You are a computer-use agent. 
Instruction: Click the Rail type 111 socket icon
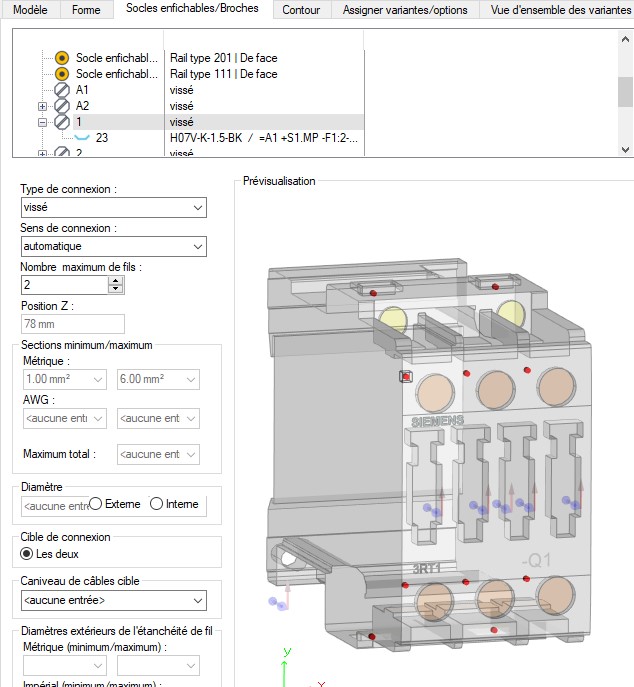(x=61, y=74)
